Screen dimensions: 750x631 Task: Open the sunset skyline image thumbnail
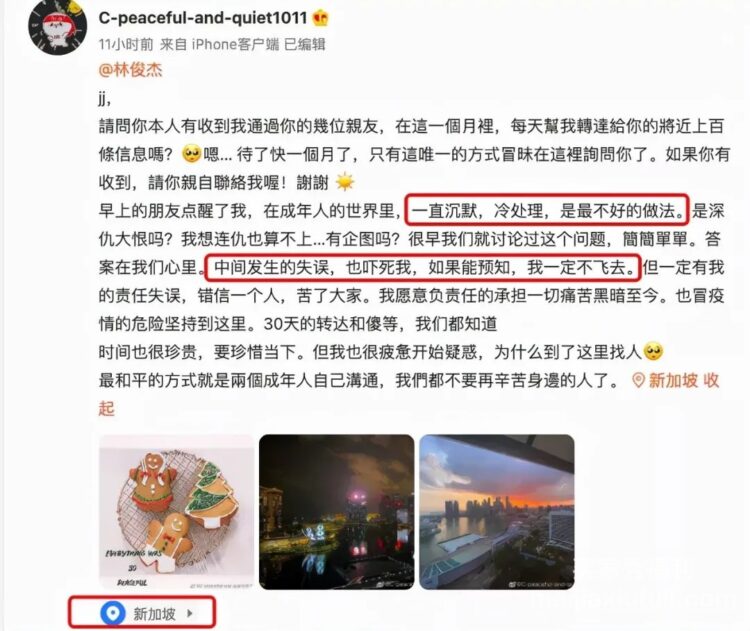click(496, 512)
